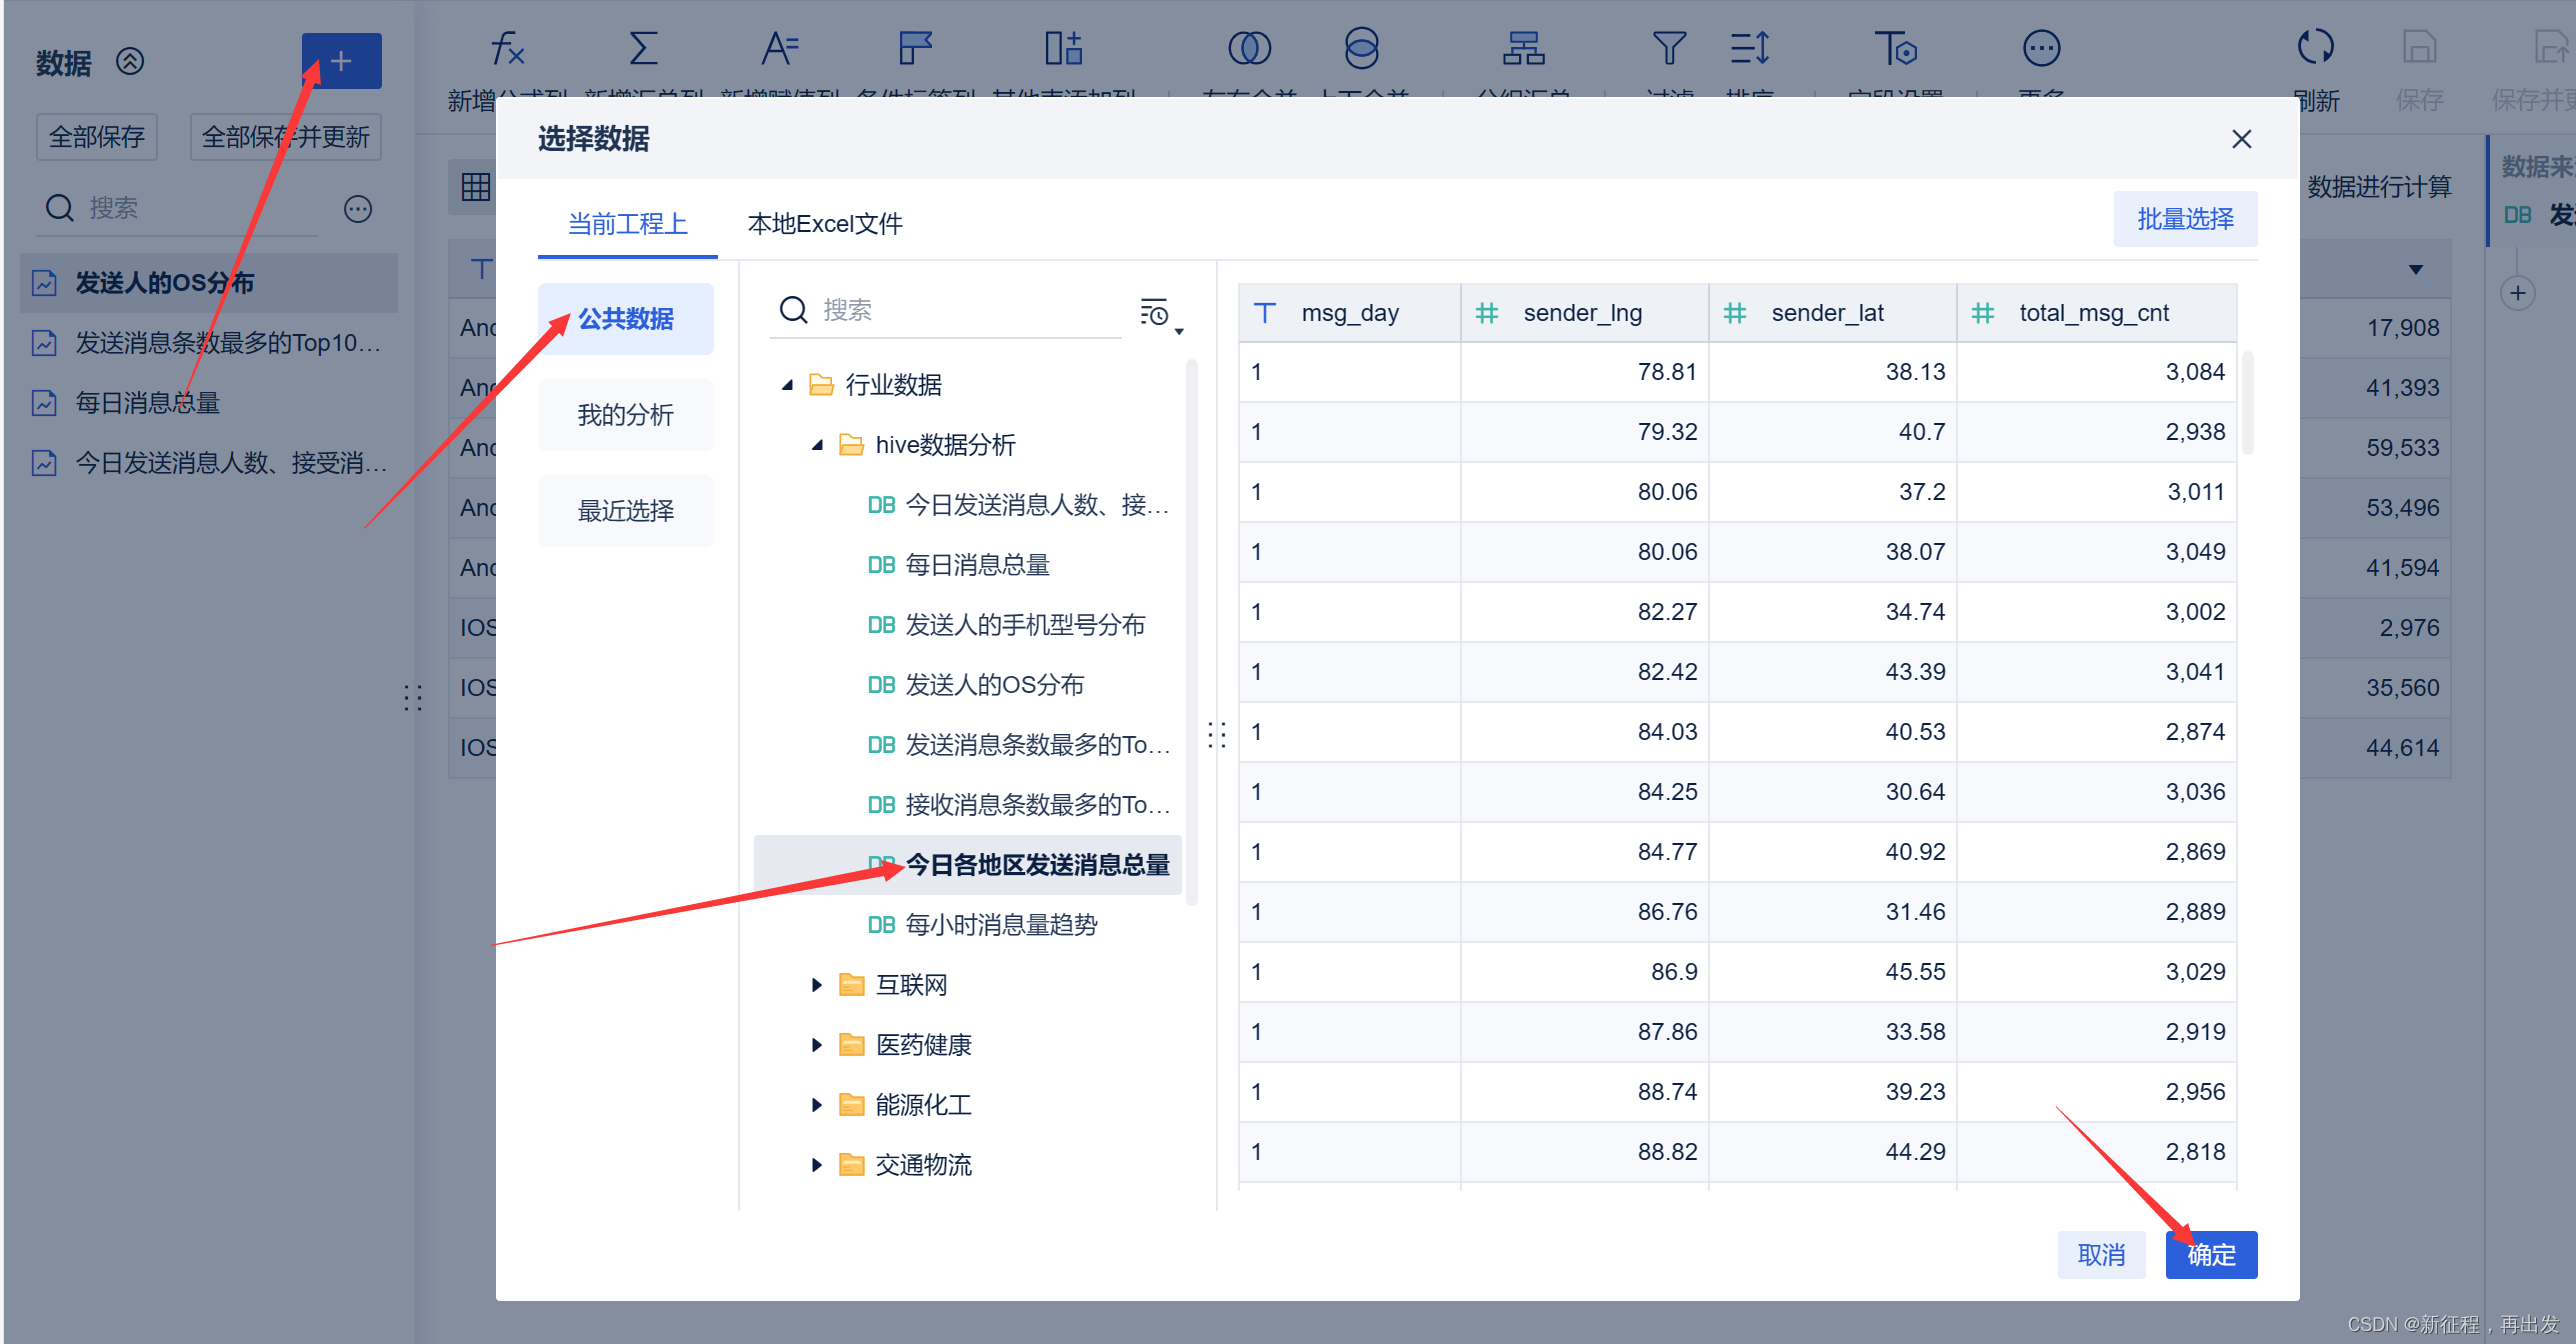Click the 批量选择 button
Screen dimensions: 2576x1344
(2185, 219)
